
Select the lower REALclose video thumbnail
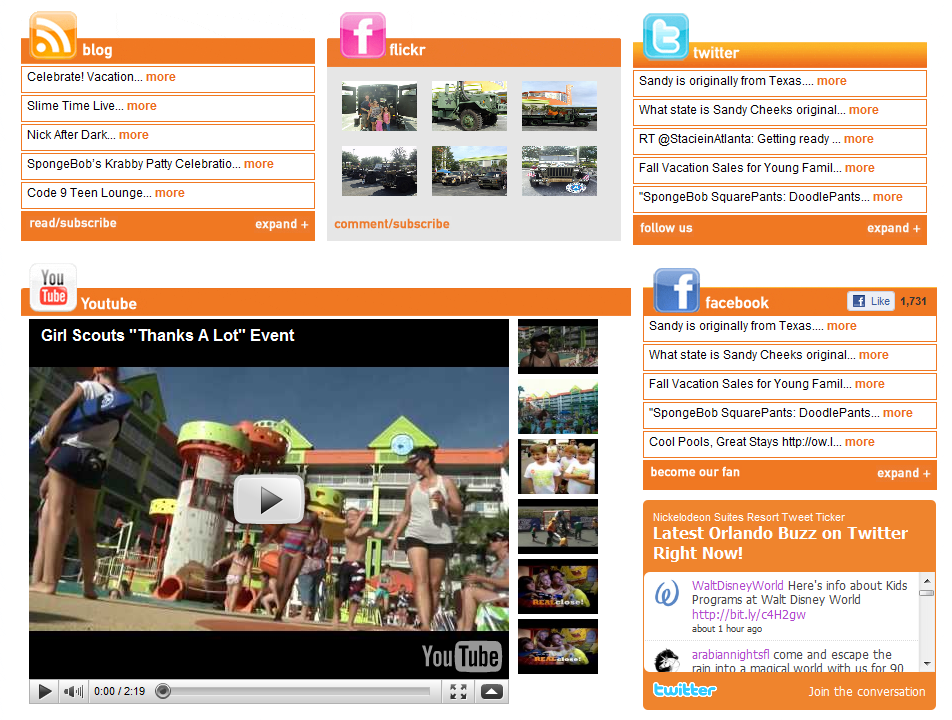pyautogui.click(x=558, y=647)
